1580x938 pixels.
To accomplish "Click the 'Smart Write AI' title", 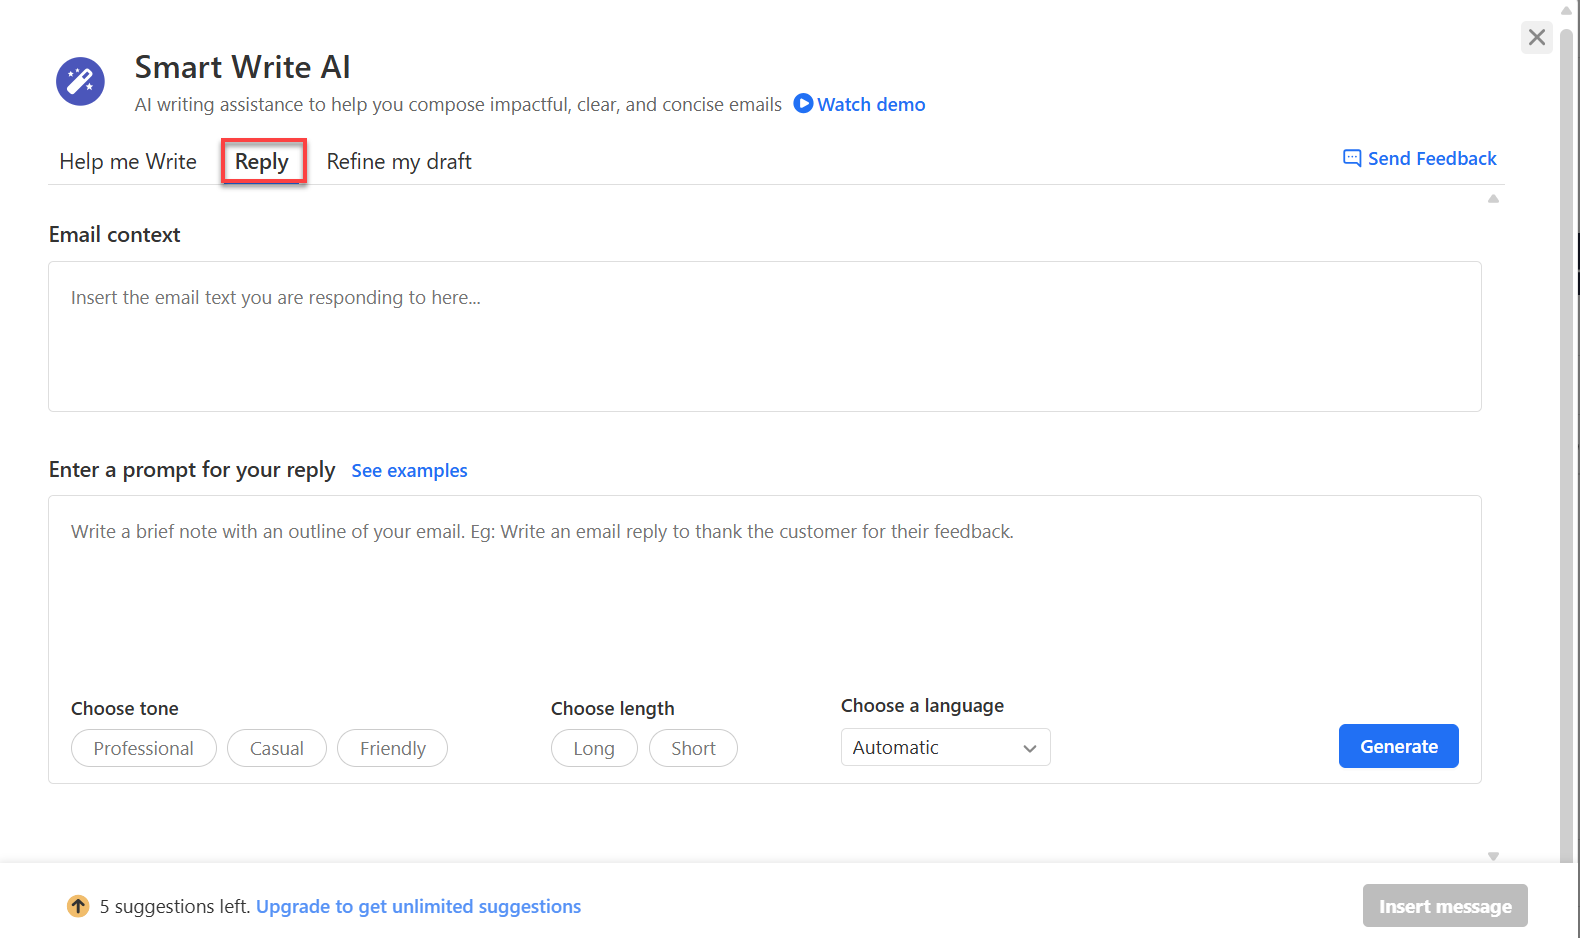I will point(243,66).
